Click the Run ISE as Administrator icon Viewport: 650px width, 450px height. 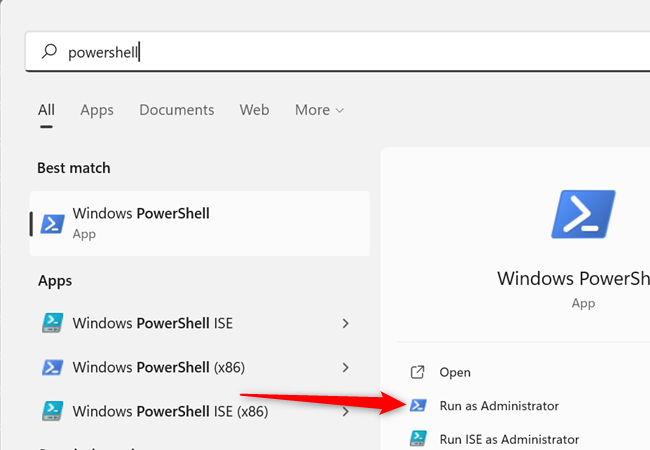tap(418, 438)
